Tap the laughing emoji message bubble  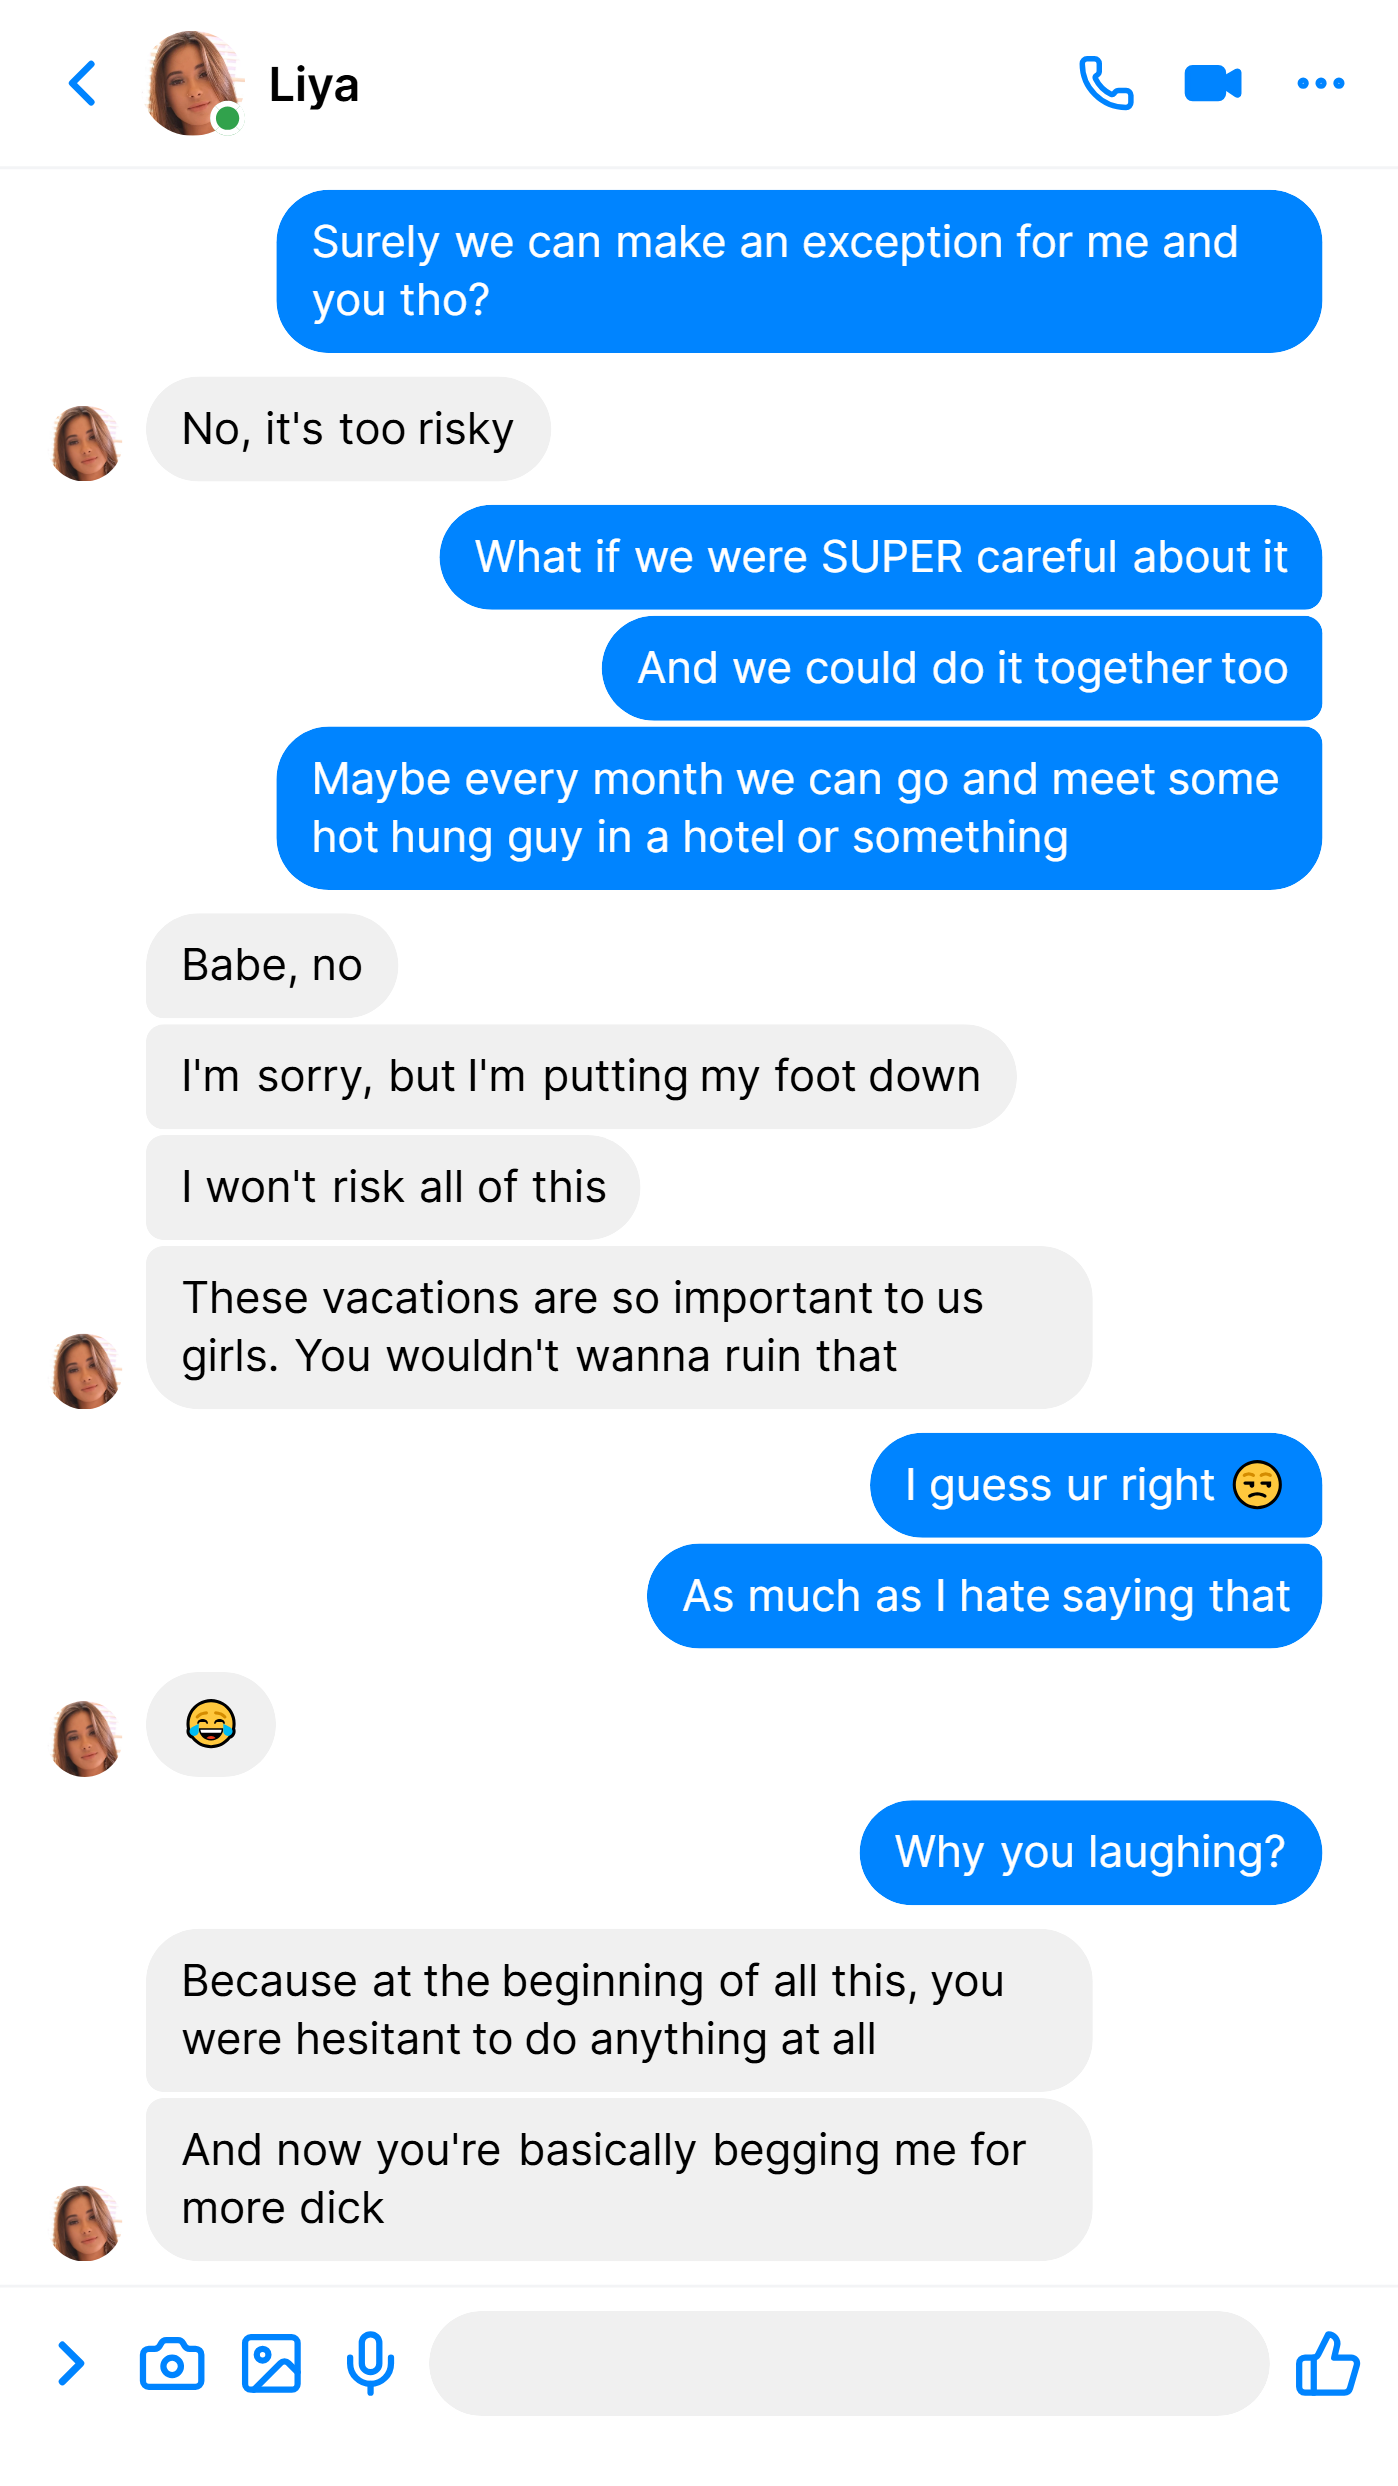211,1724
